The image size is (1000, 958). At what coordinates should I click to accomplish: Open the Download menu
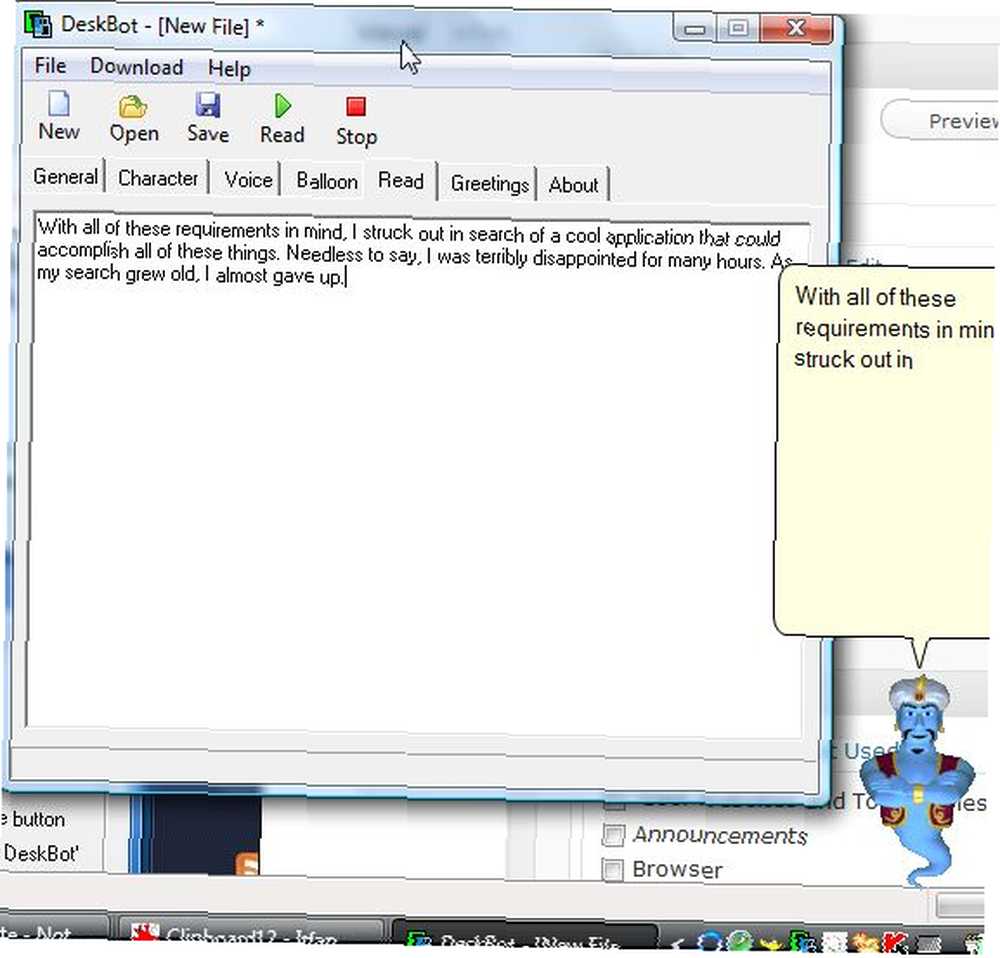[x=136, y=67]
